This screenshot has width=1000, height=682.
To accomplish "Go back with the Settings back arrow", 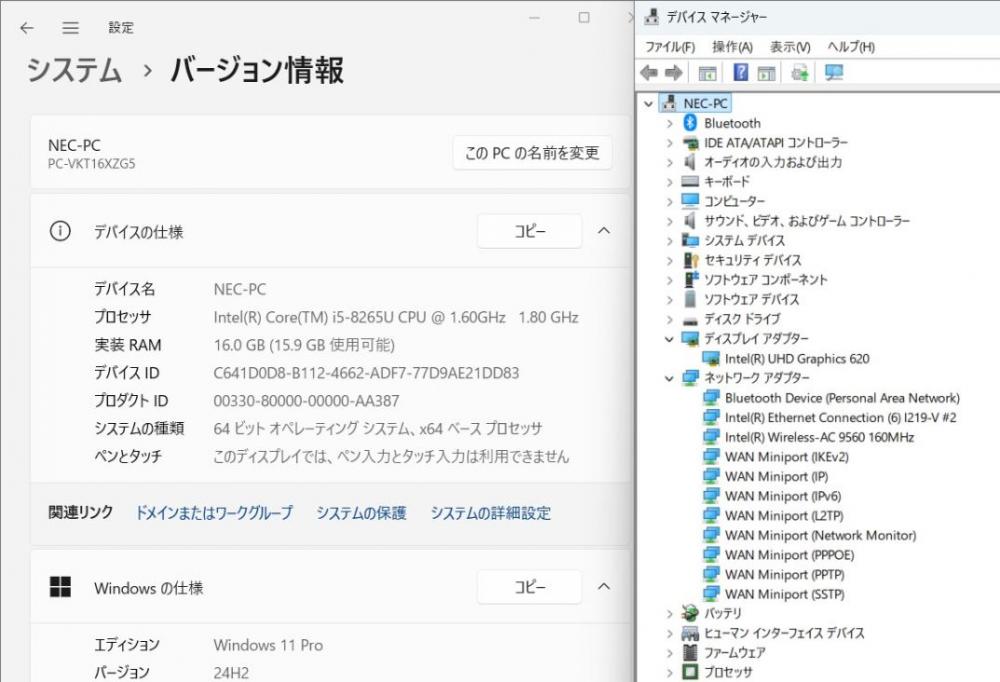I will click(x=27, y=27).
